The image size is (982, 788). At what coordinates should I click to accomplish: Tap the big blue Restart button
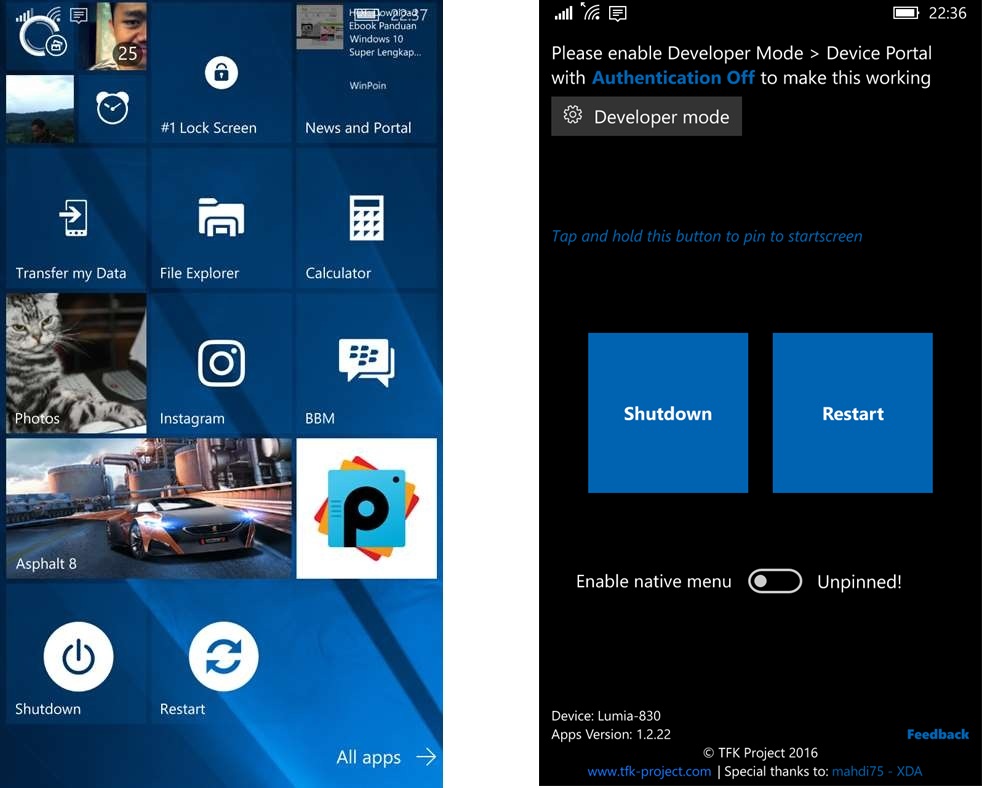(852, 413)
